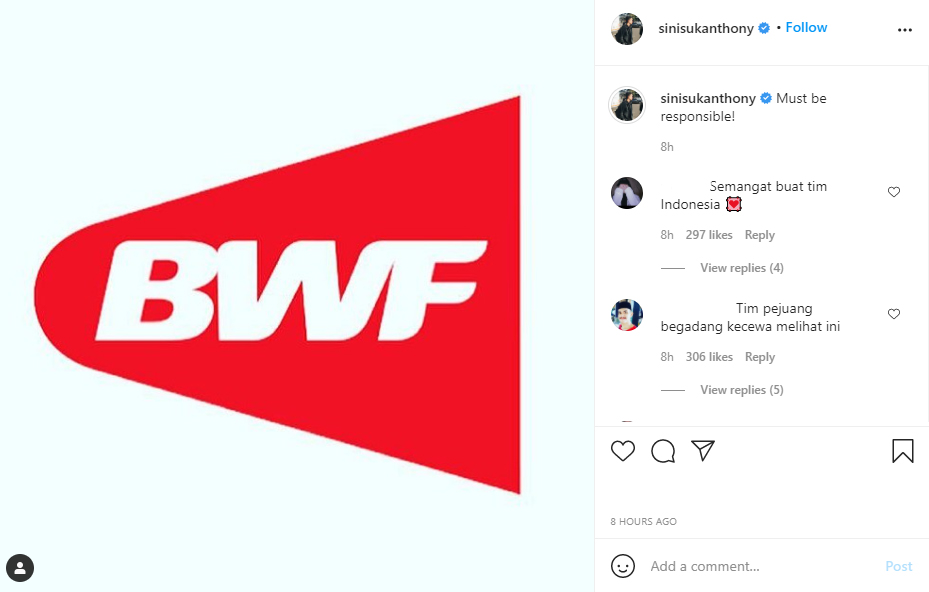Click the tagged people icon on the photo
Image resolution: width=929 pixels, height=592 pixels.
click(20, 568)
